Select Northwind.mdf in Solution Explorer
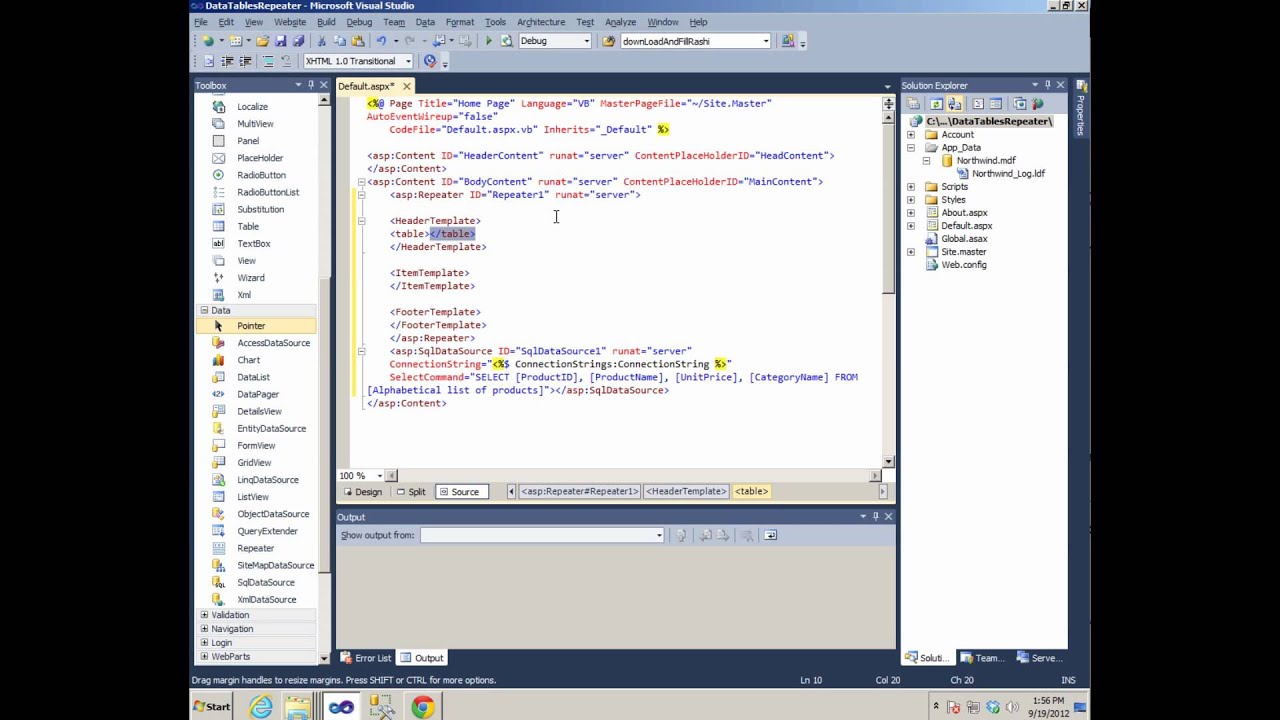1280x720 pixels. [x=985, y=160]
